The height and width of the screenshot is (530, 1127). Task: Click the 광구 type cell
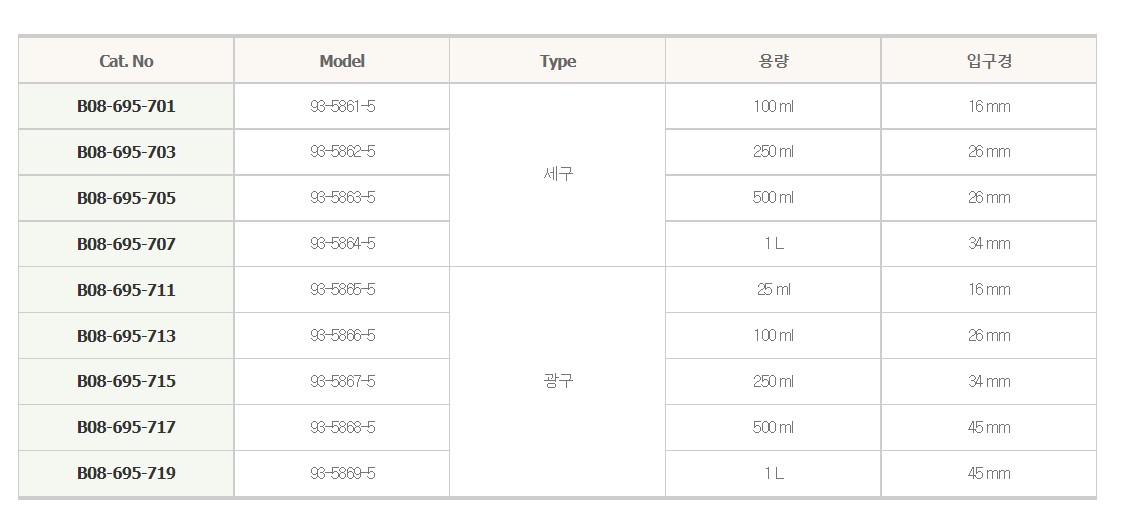(557, 381)
